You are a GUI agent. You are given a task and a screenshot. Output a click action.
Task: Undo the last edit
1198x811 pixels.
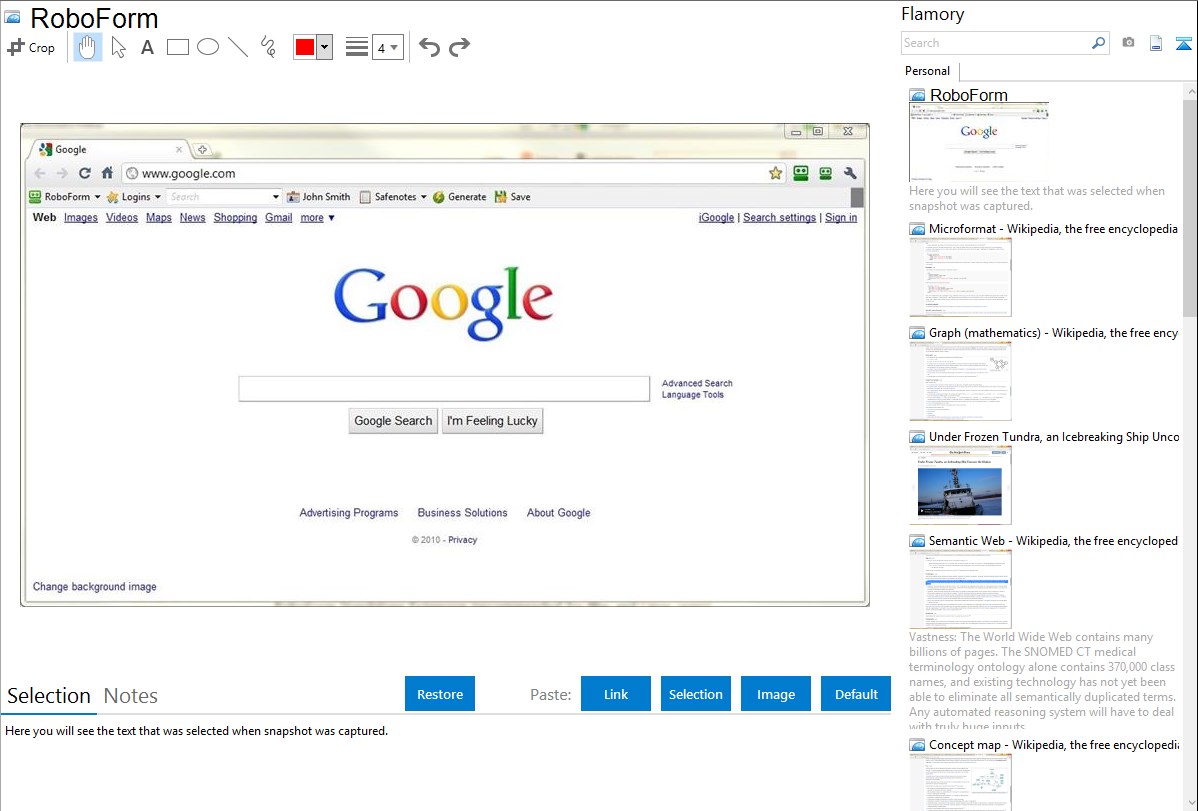pos(429,47)
